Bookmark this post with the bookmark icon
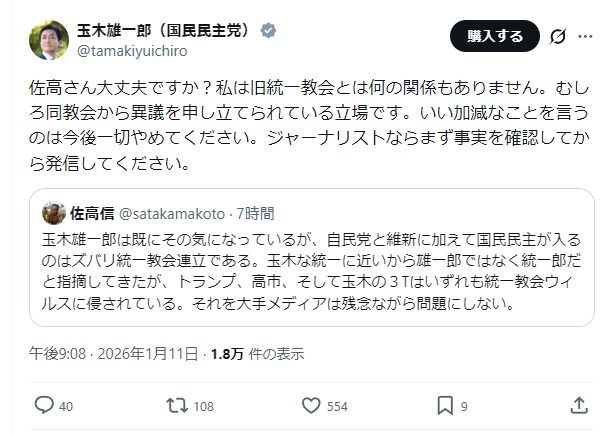 (x=445, y=405)
